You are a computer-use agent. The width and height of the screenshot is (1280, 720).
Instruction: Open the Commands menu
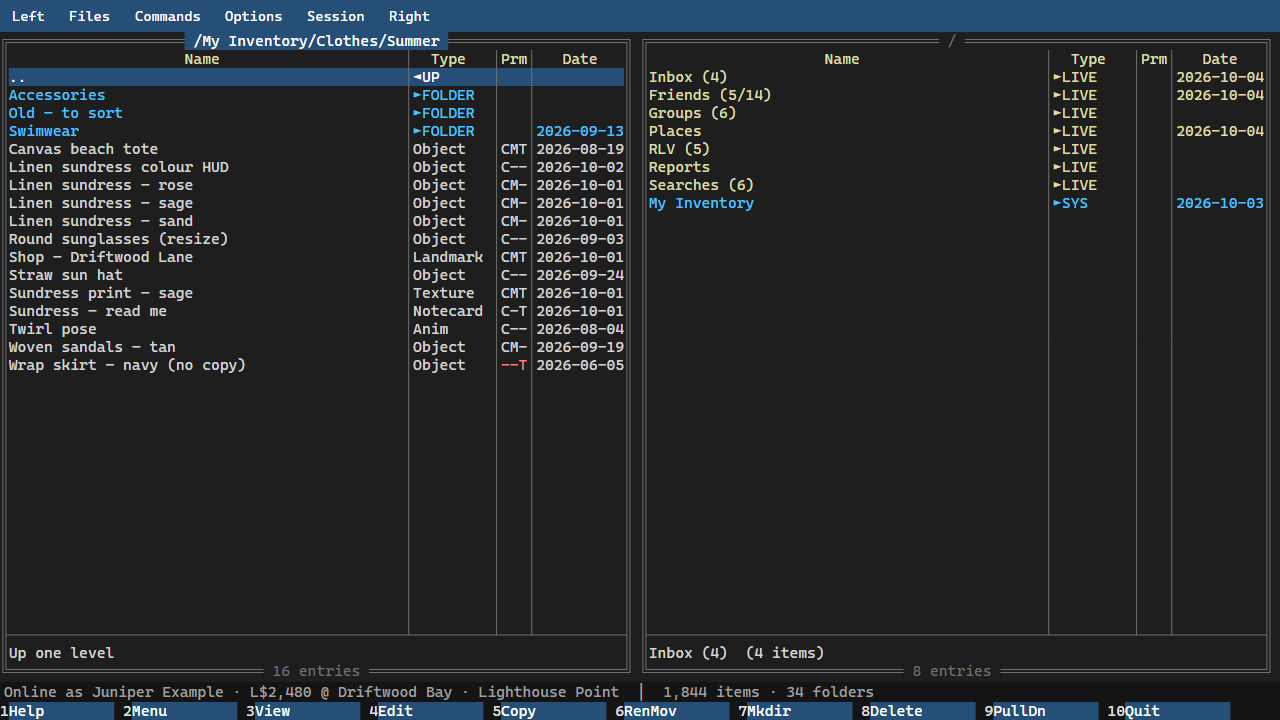[x=167, y=16]
